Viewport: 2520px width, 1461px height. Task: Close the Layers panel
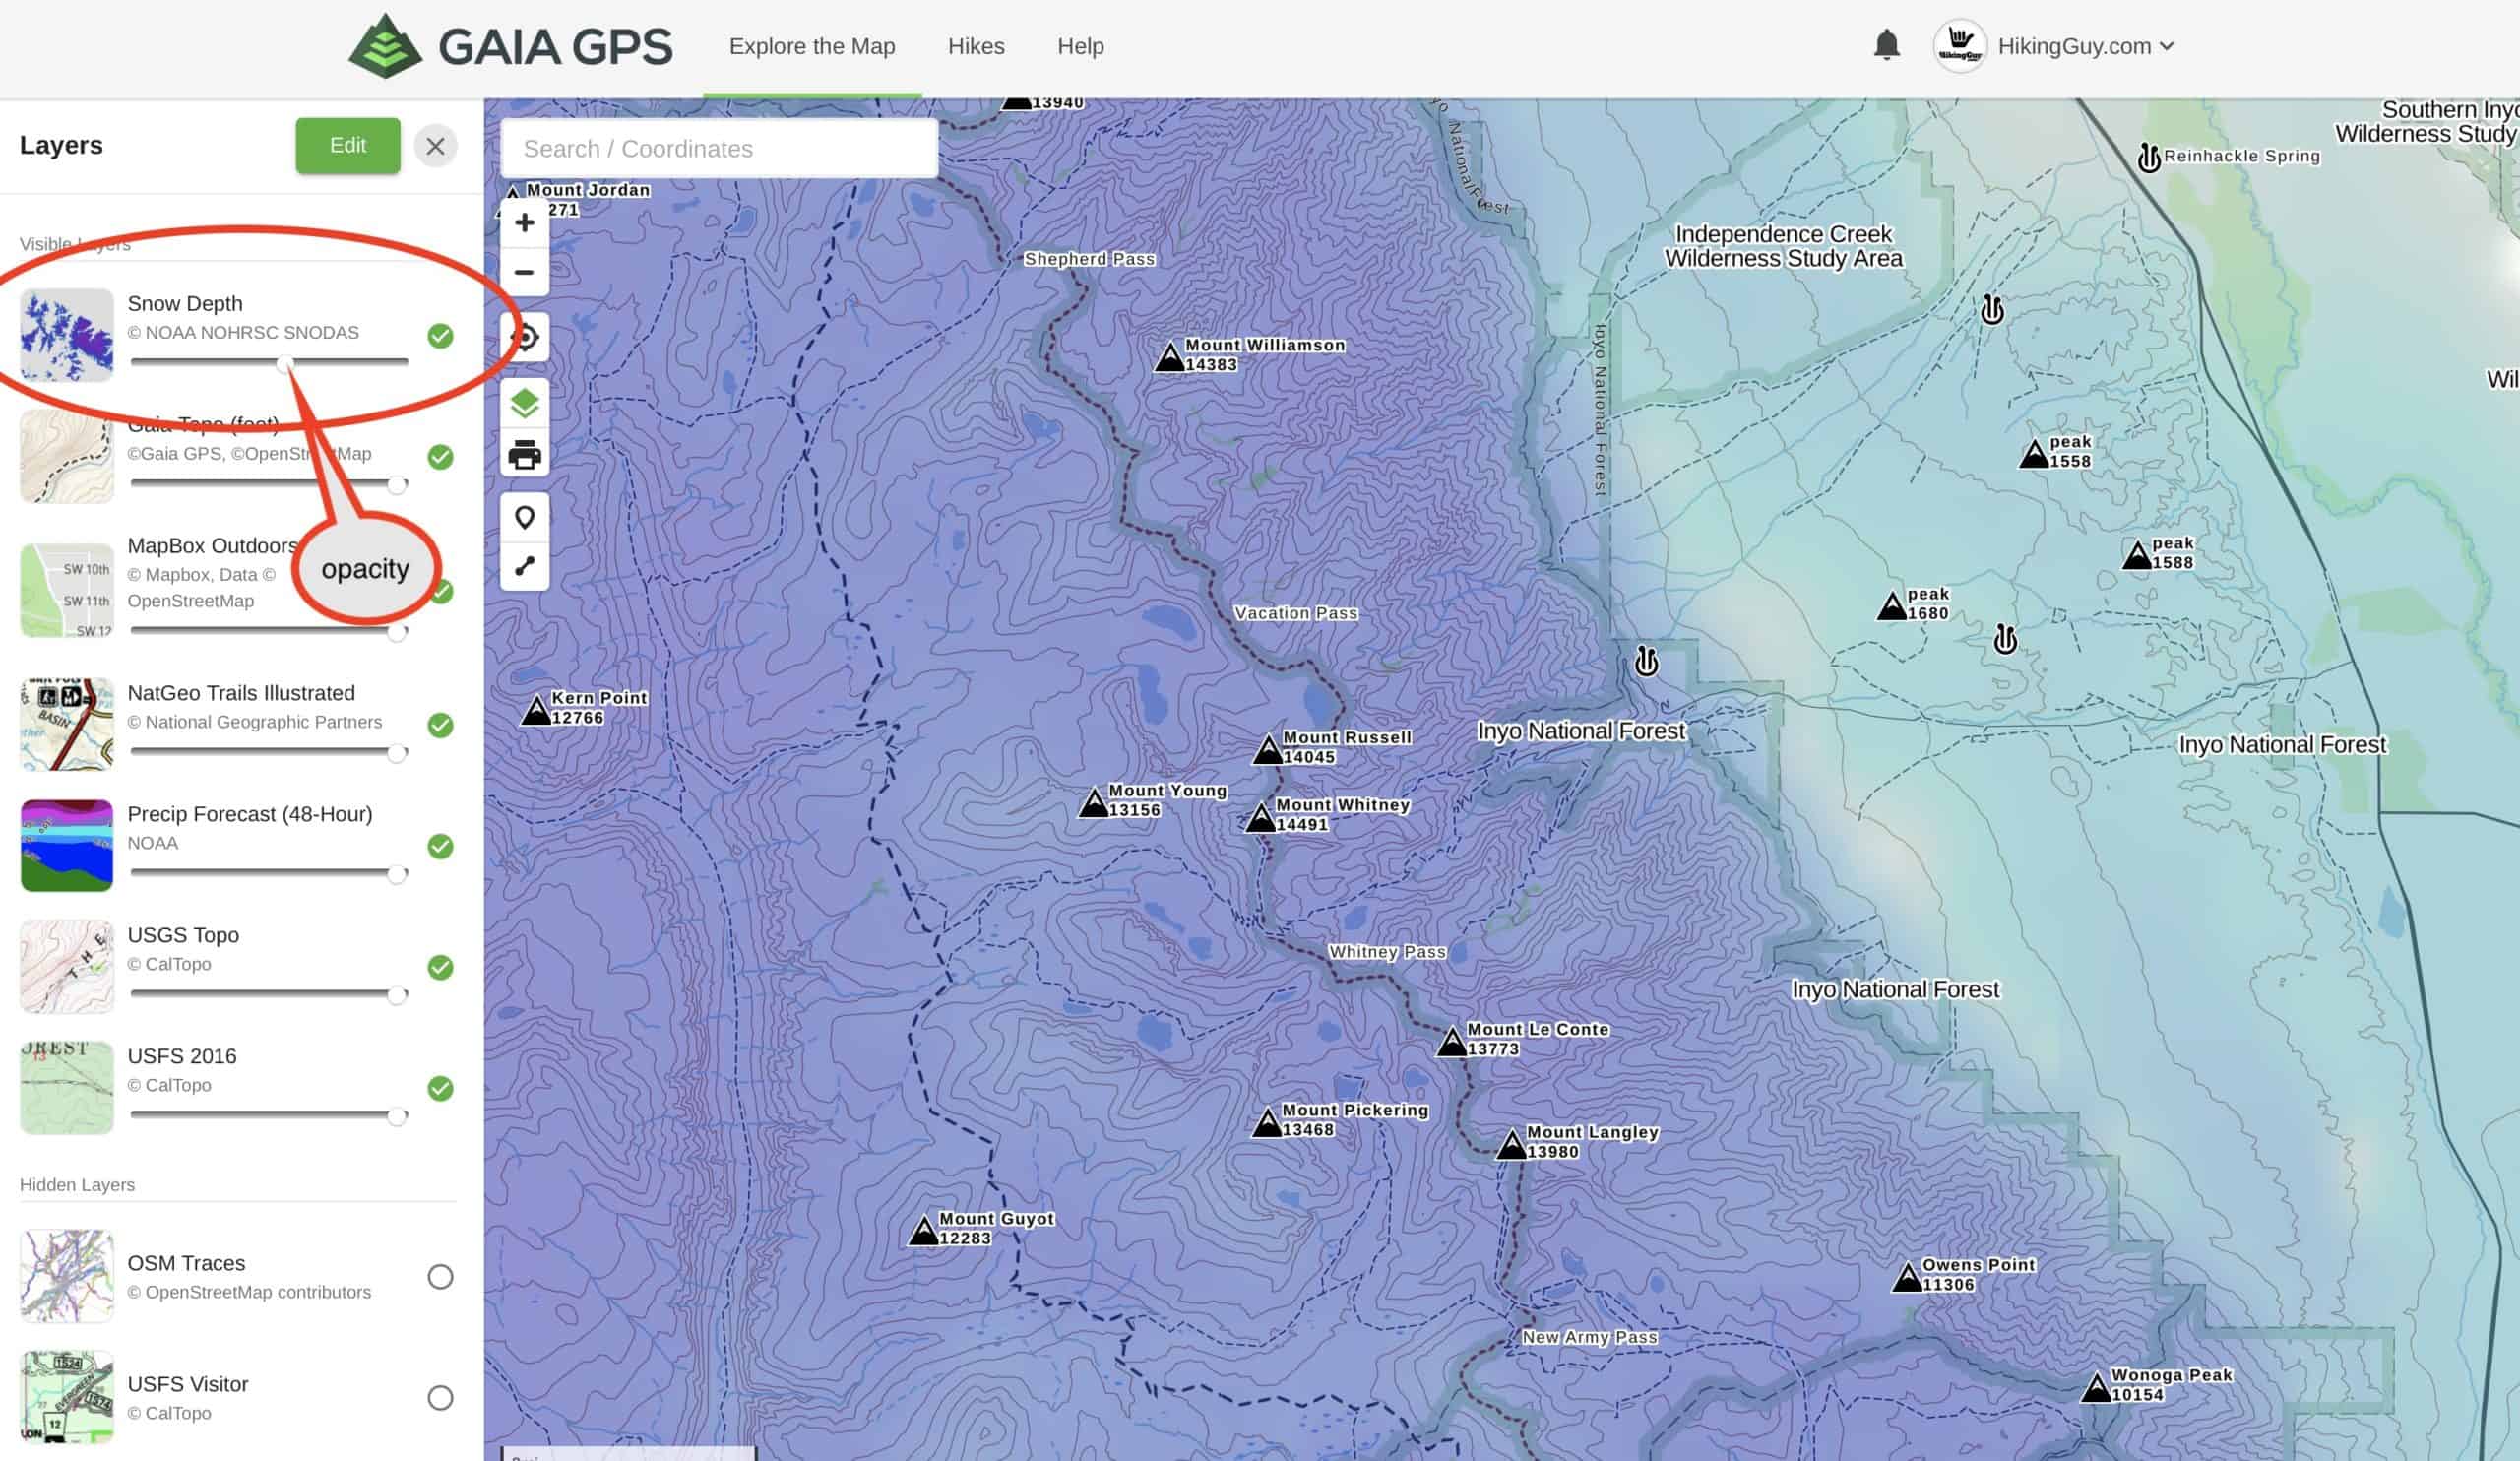coord(435,146)
